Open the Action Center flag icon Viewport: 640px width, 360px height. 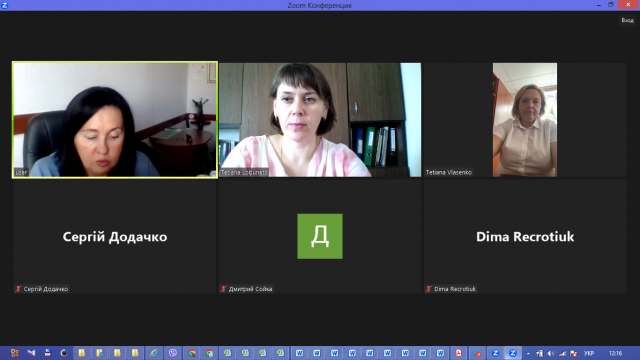[574, 353]
